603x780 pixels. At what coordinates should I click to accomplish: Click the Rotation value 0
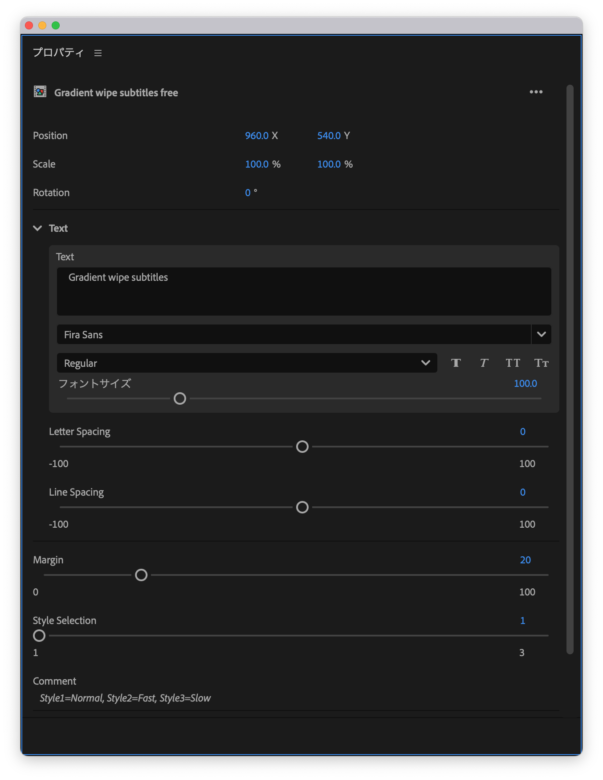[248, 193]
